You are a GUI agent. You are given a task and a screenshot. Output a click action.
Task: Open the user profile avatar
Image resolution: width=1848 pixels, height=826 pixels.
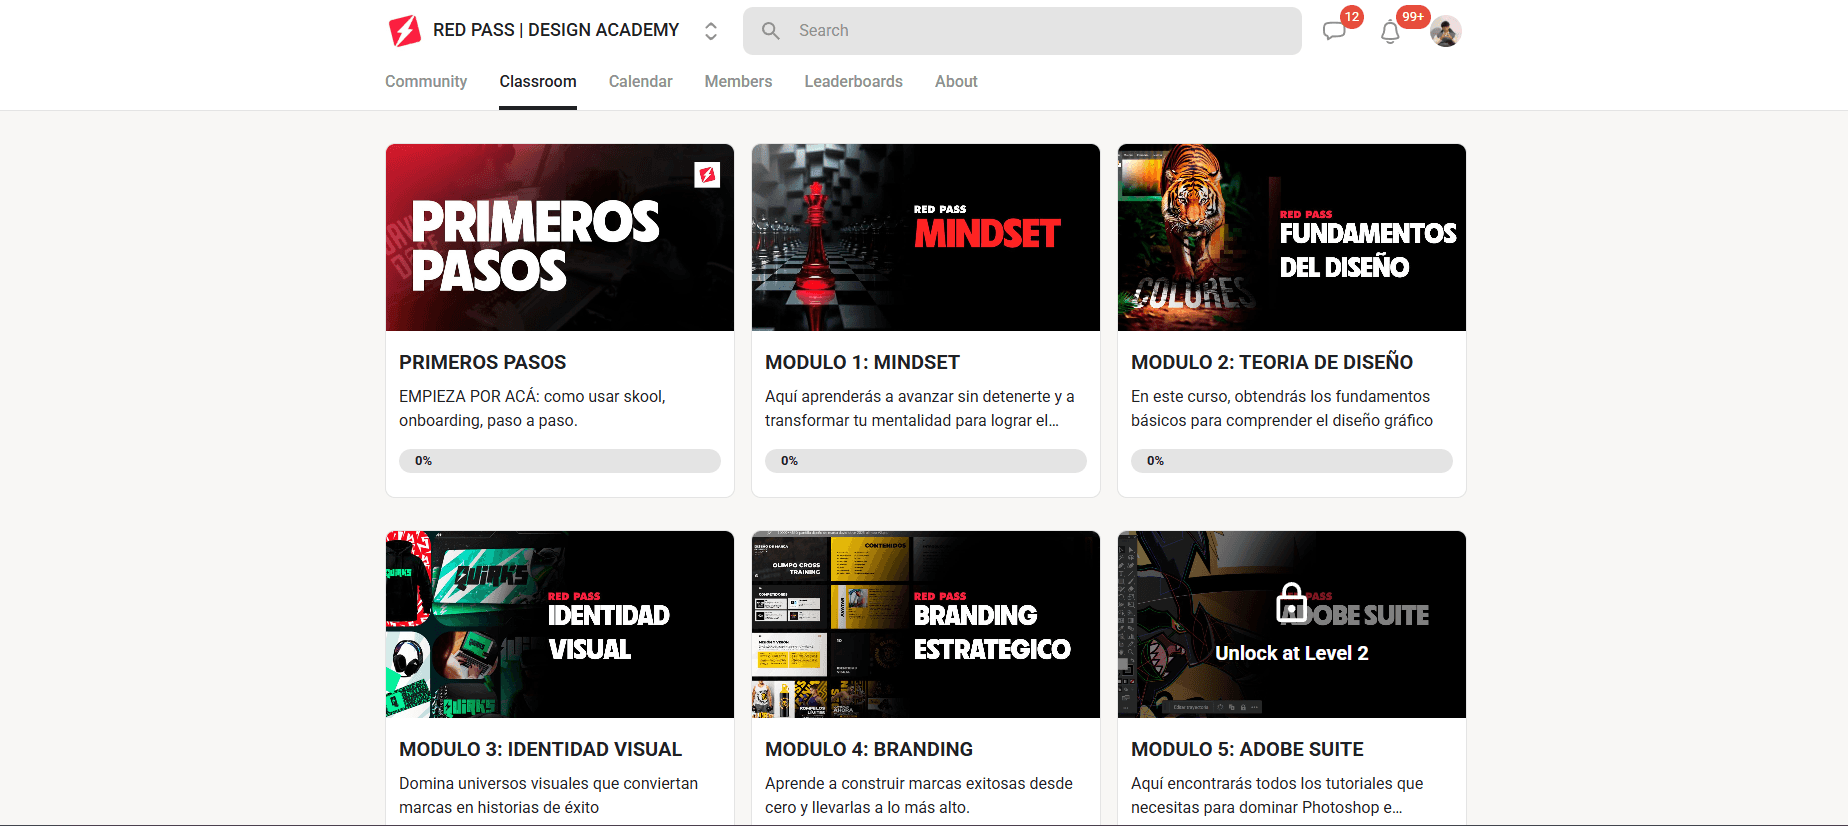[1446, 31]
